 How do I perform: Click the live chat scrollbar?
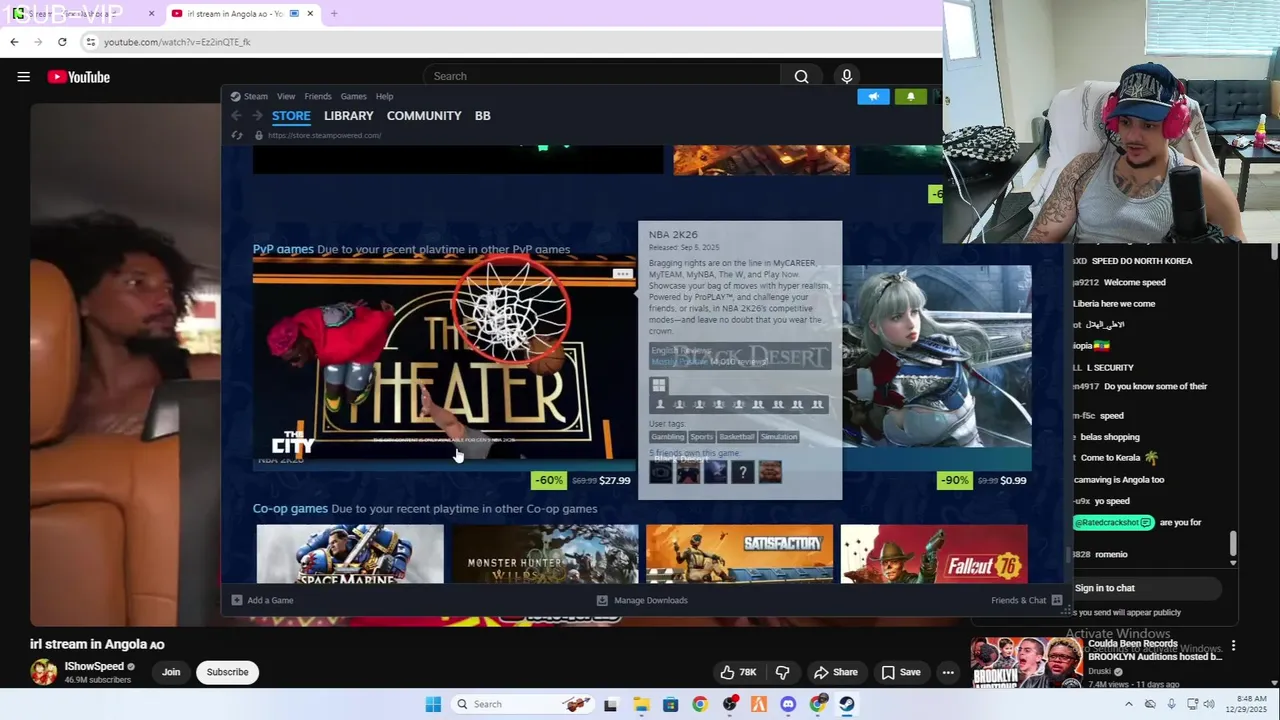[x=1233, y=544]
